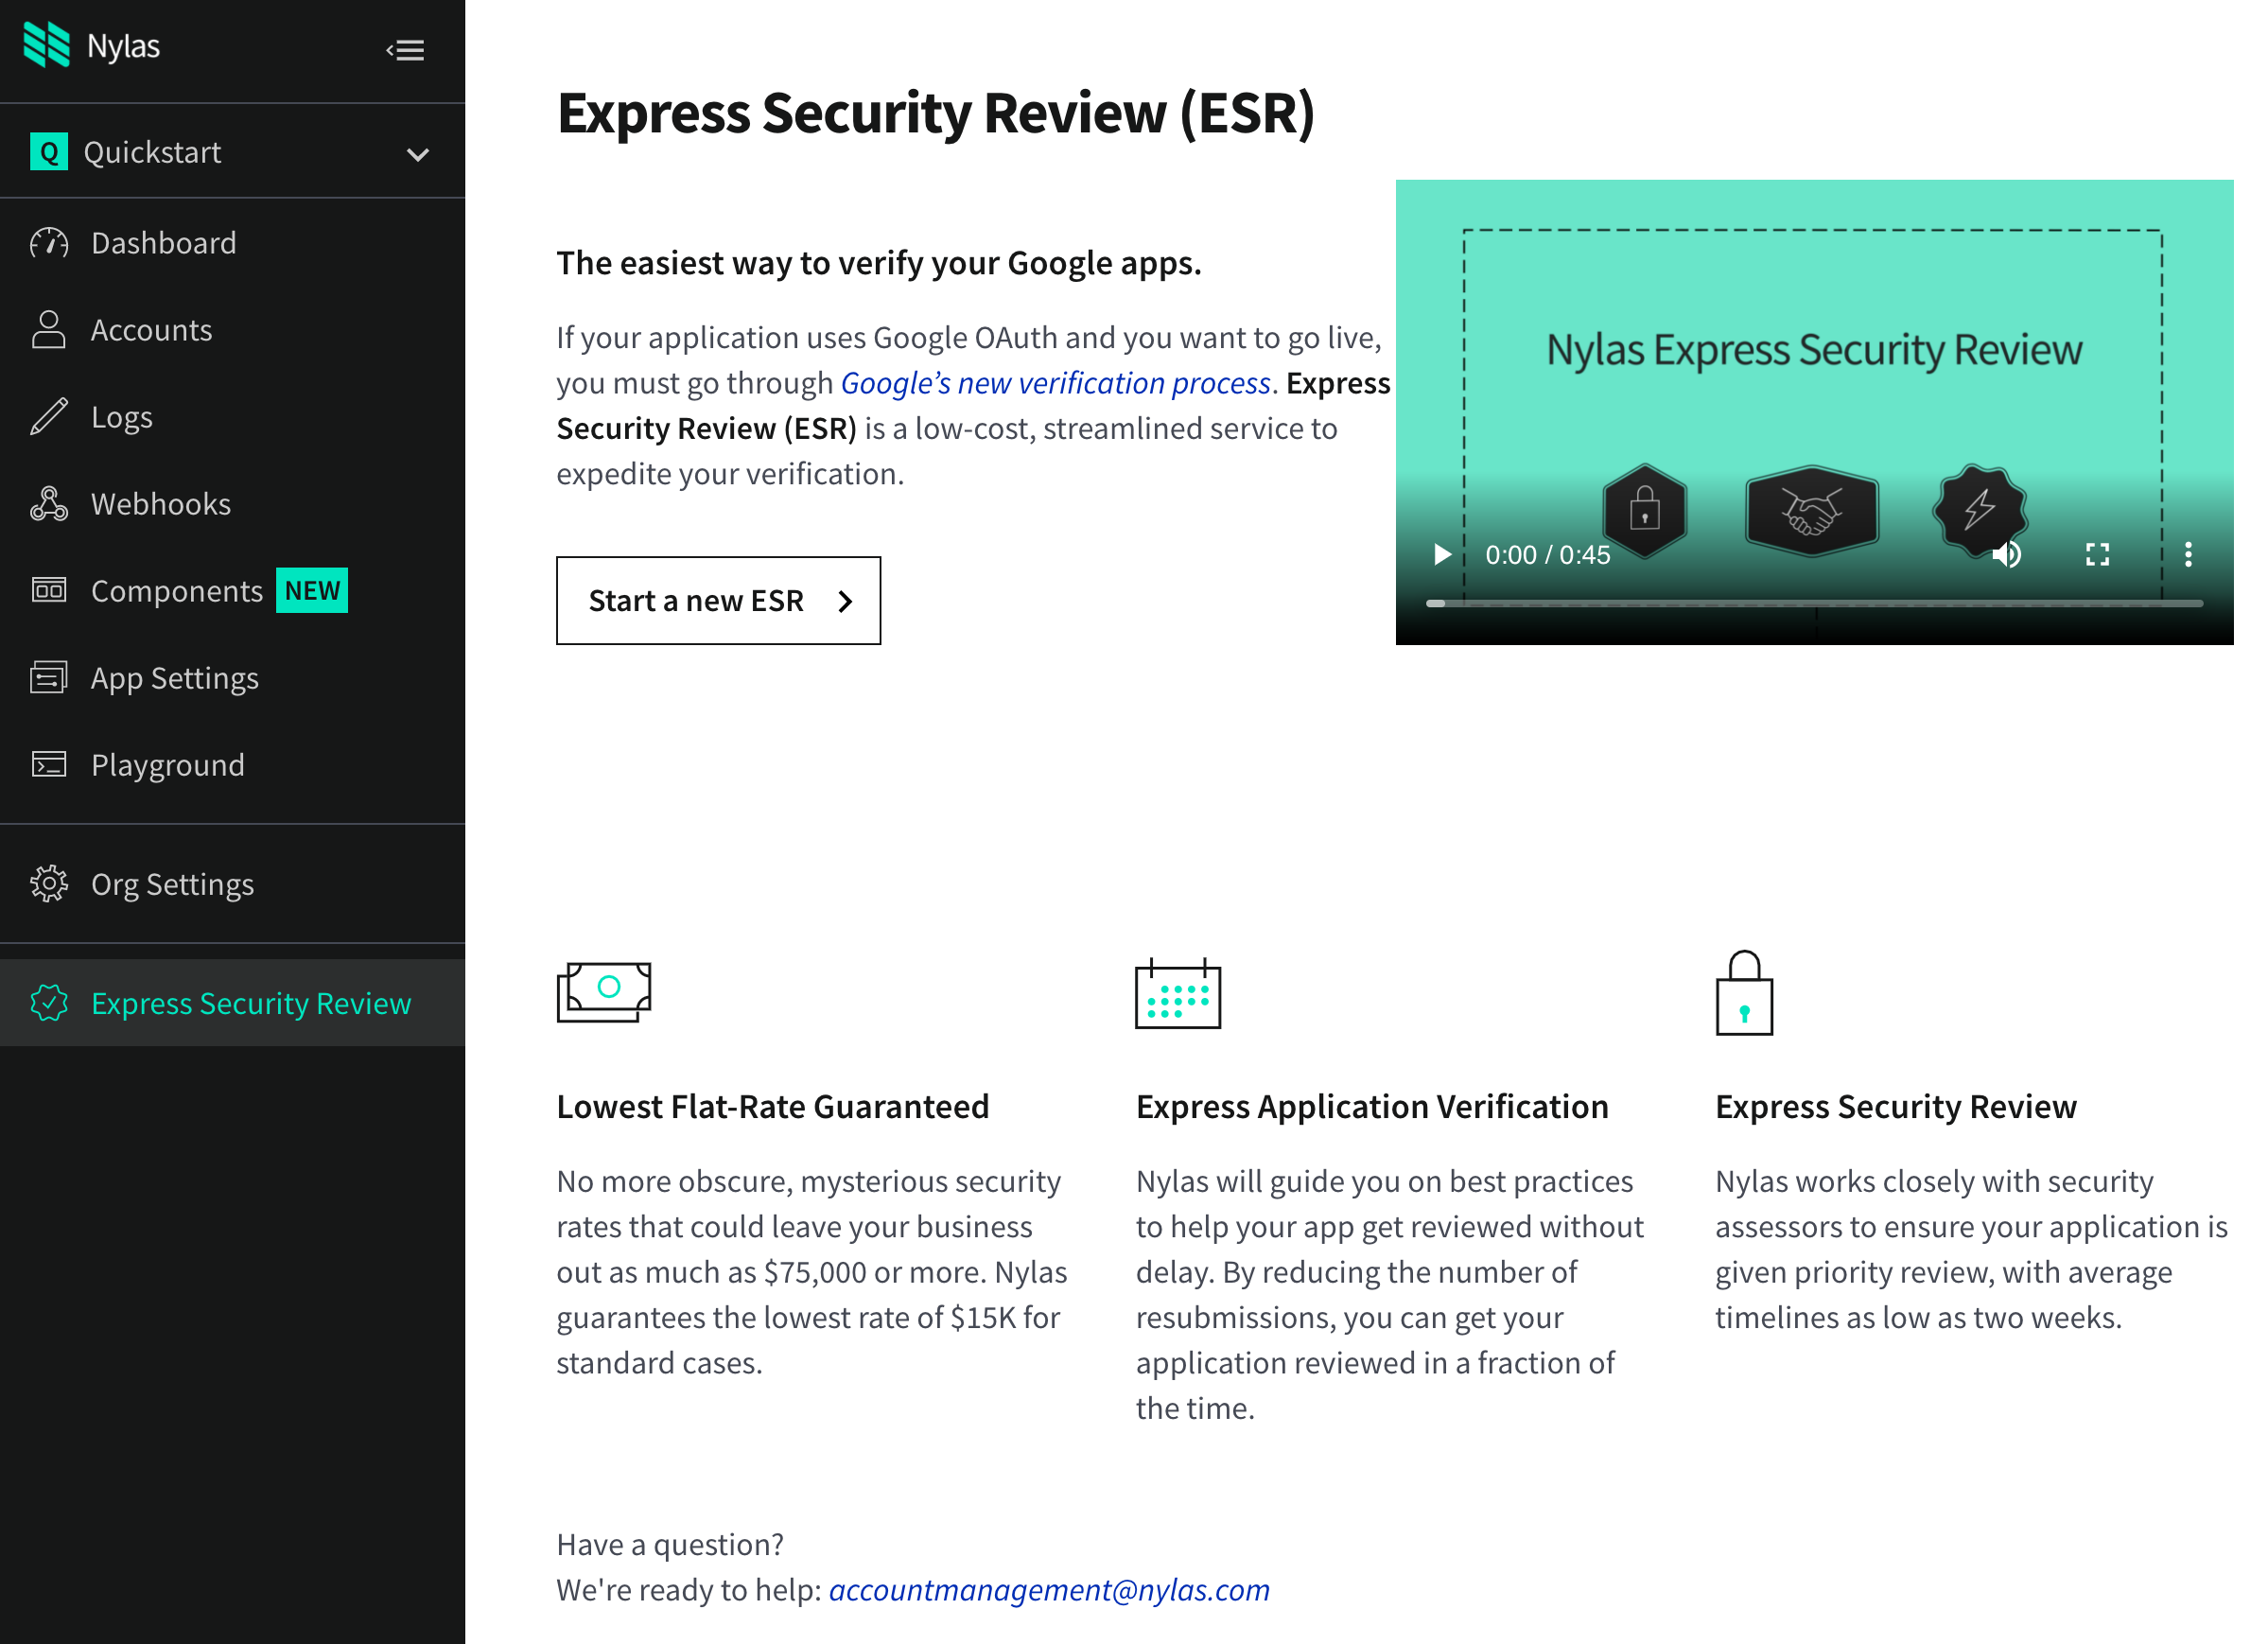
Task: Mute the video audio
Action: pos(2008,554)
